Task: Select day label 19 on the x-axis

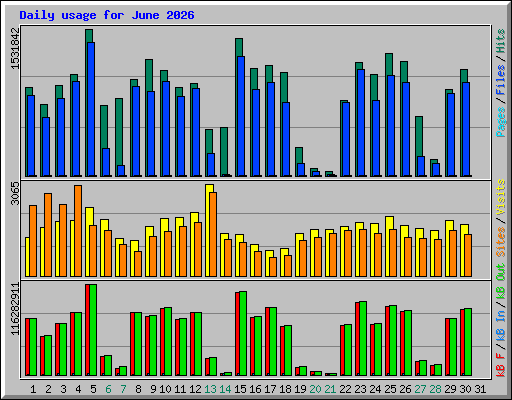Action: click(x=300, y=389)
